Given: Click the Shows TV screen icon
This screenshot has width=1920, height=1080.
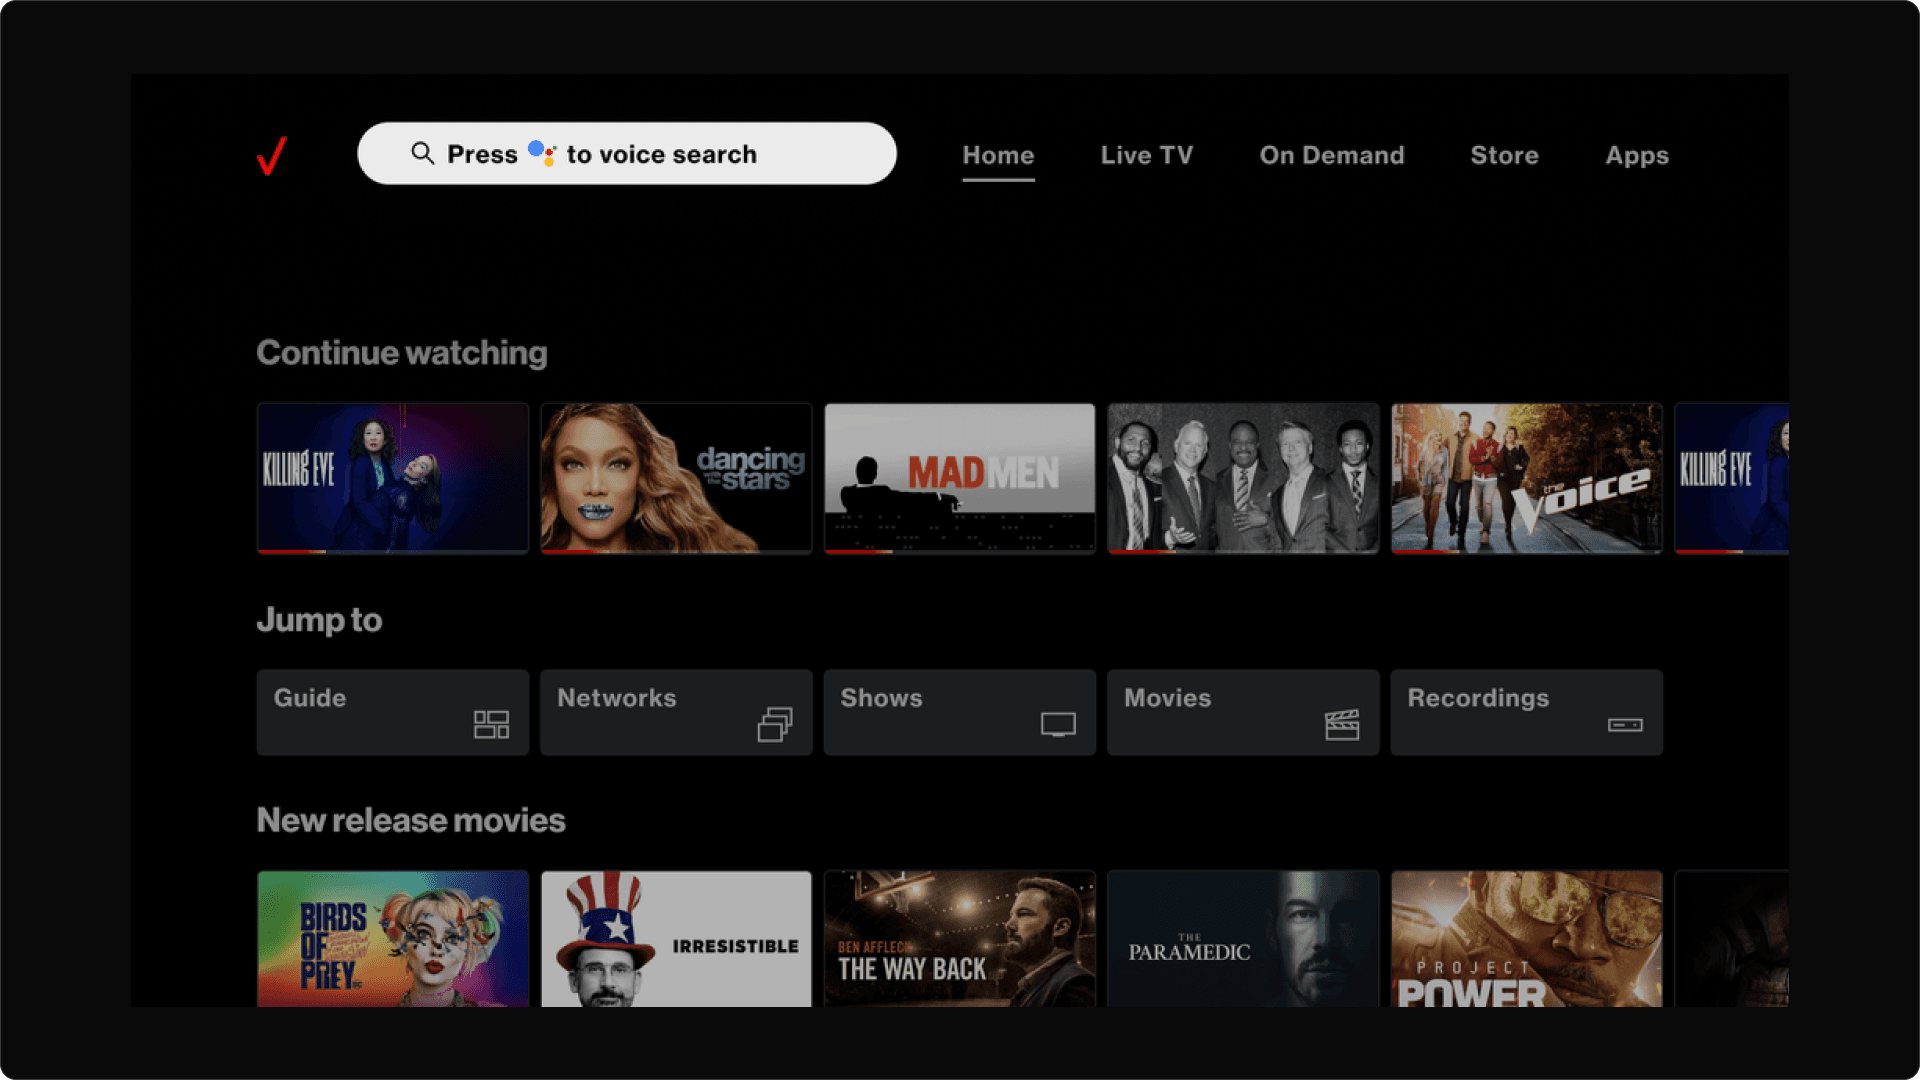Looking at the screenshot, I should coord(1058,724).
